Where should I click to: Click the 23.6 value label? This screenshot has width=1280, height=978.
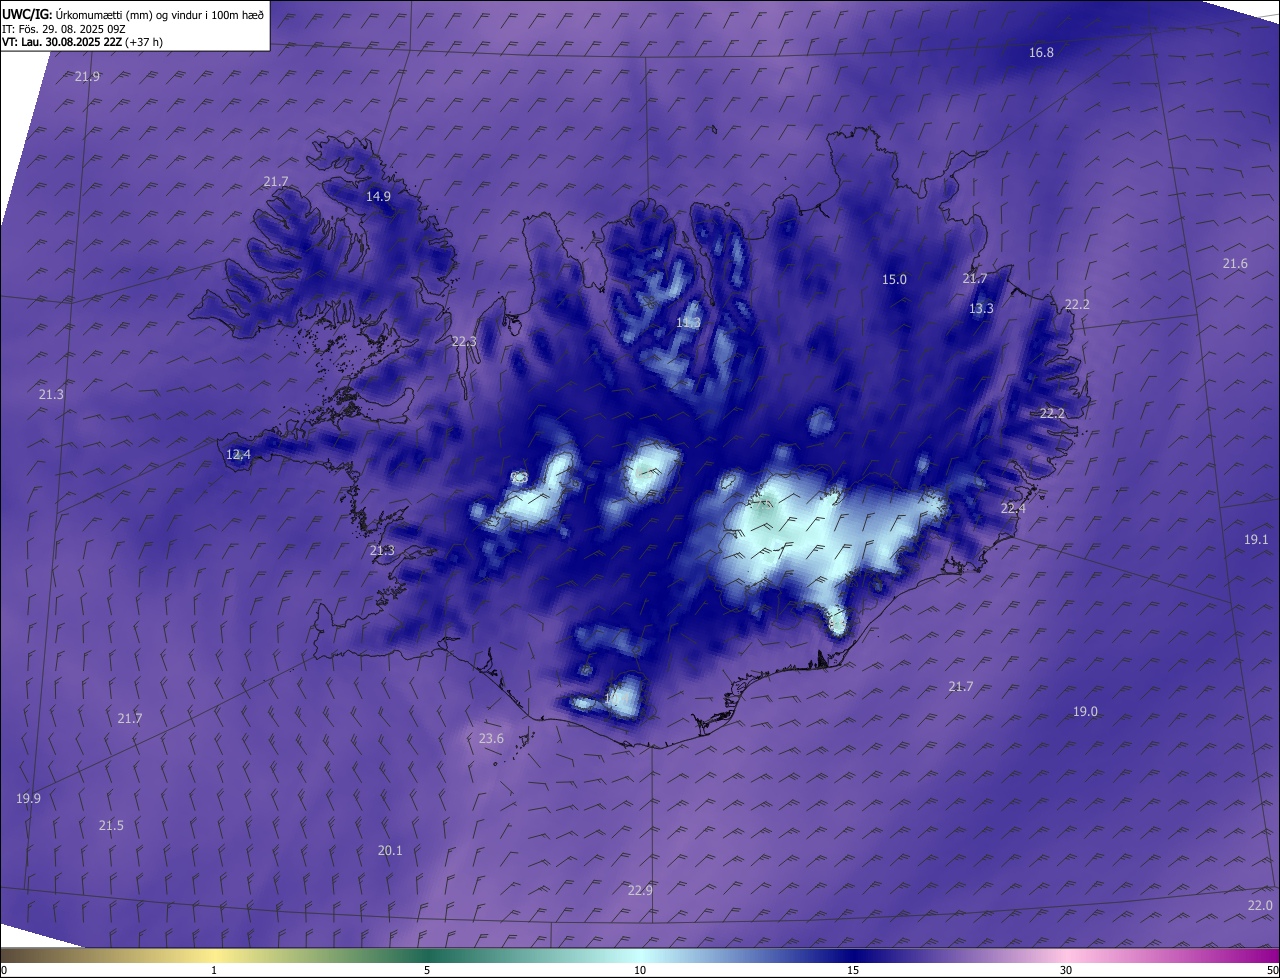(491, 738)
